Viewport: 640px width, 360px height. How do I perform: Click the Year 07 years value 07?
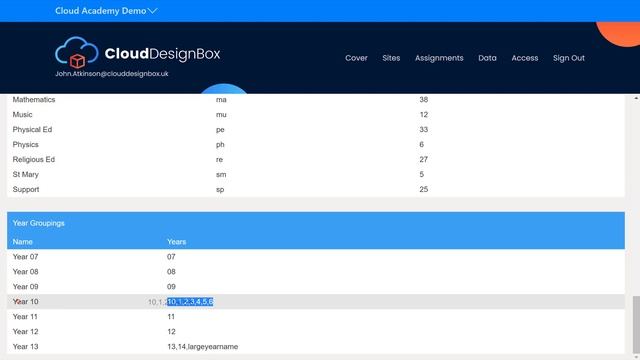click(x=171, y=257)
